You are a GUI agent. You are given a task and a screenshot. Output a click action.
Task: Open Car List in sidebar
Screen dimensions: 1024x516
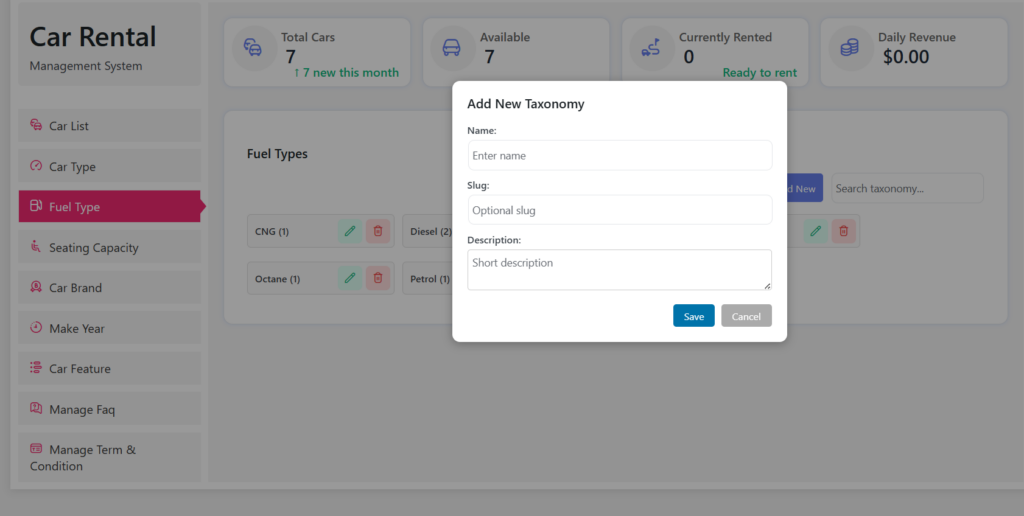110,125
